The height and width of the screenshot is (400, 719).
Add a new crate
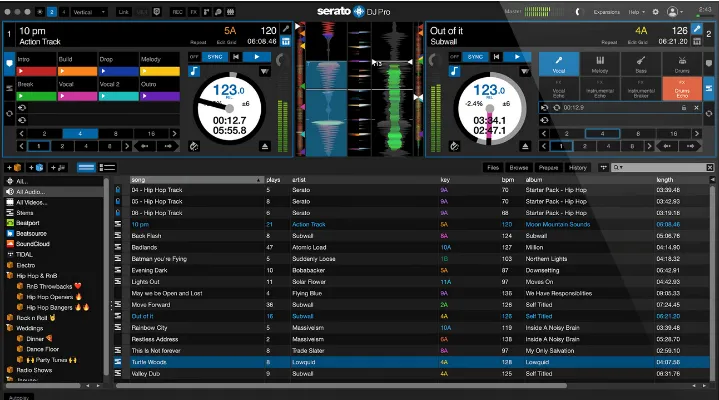click(x=14, y=167)
